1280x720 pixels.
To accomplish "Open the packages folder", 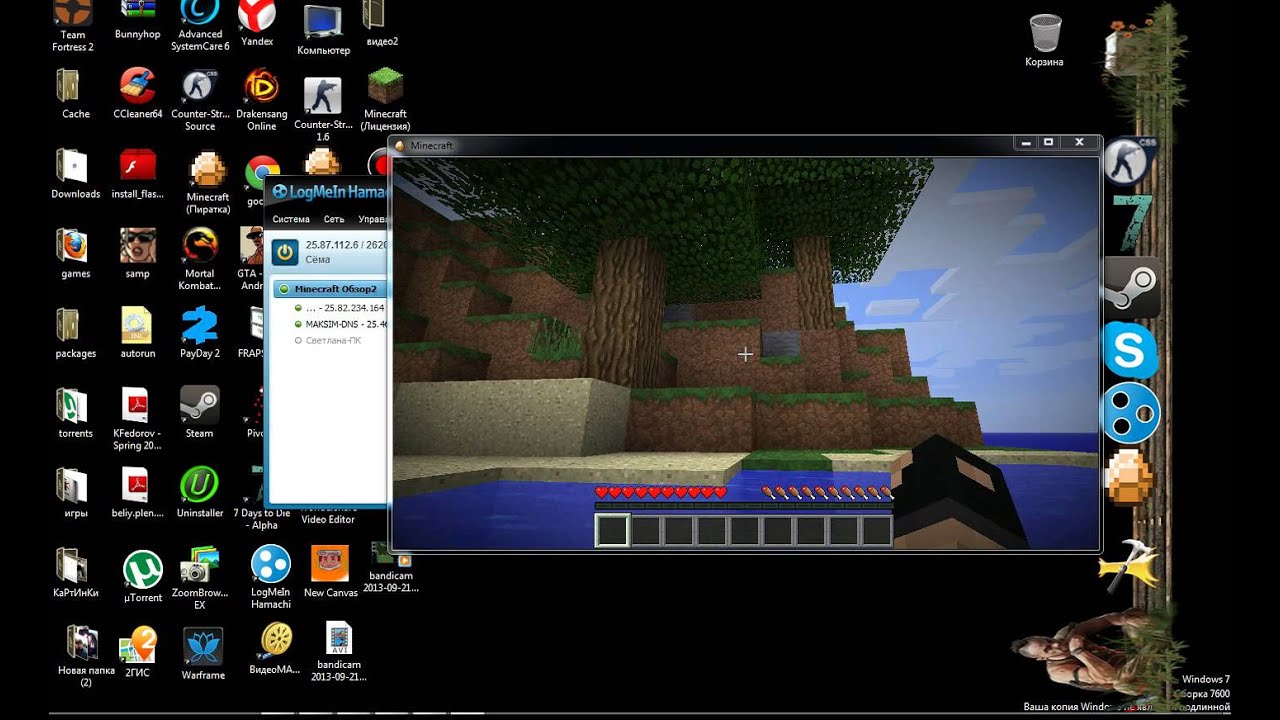I will (x=76, y=334).
